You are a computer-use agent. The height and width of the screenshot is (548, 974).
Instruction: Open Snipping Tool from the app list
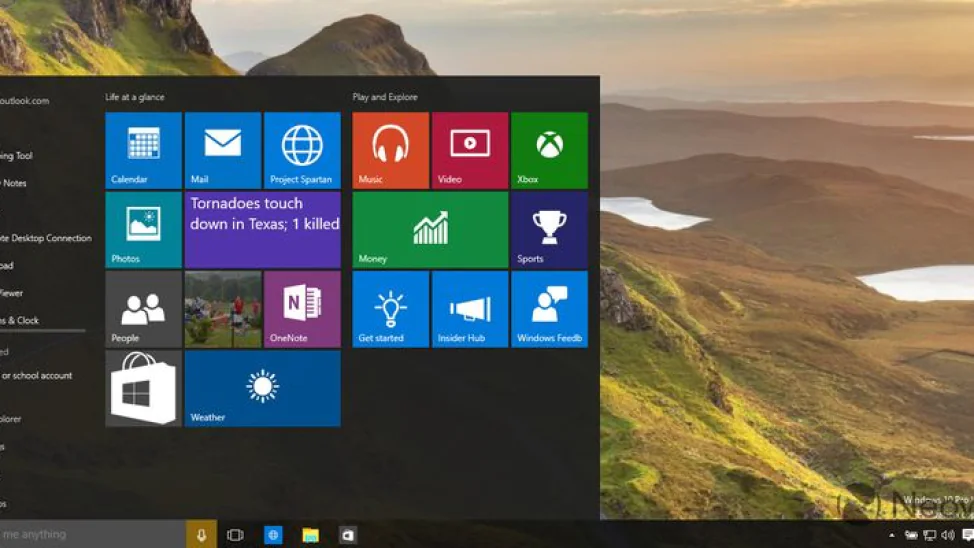(x=16, y=156)
